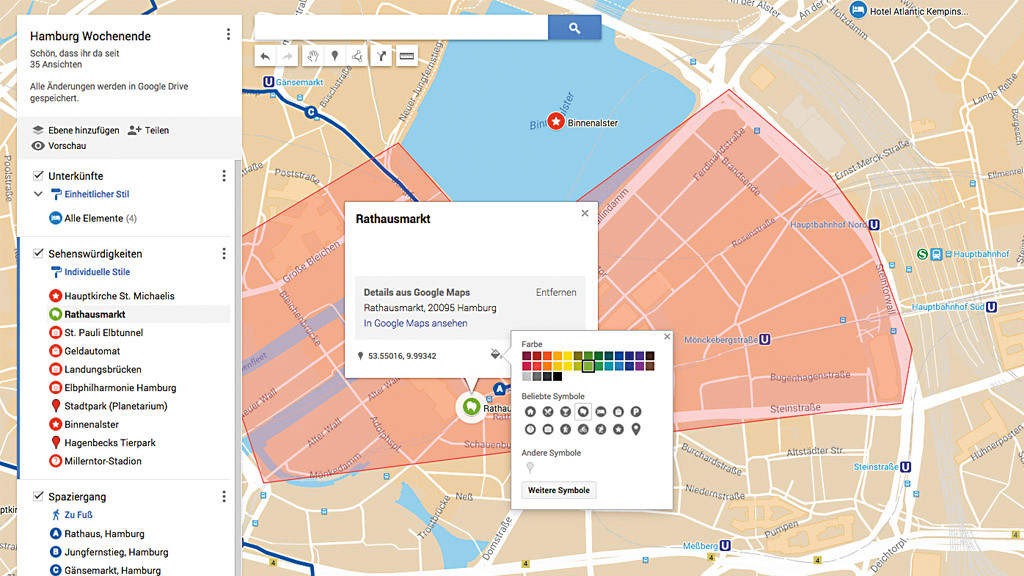Open Hamburg Wochenende three-dot menu
Image resolution: width=1024 pixels, height=576 pixels.
228,35
